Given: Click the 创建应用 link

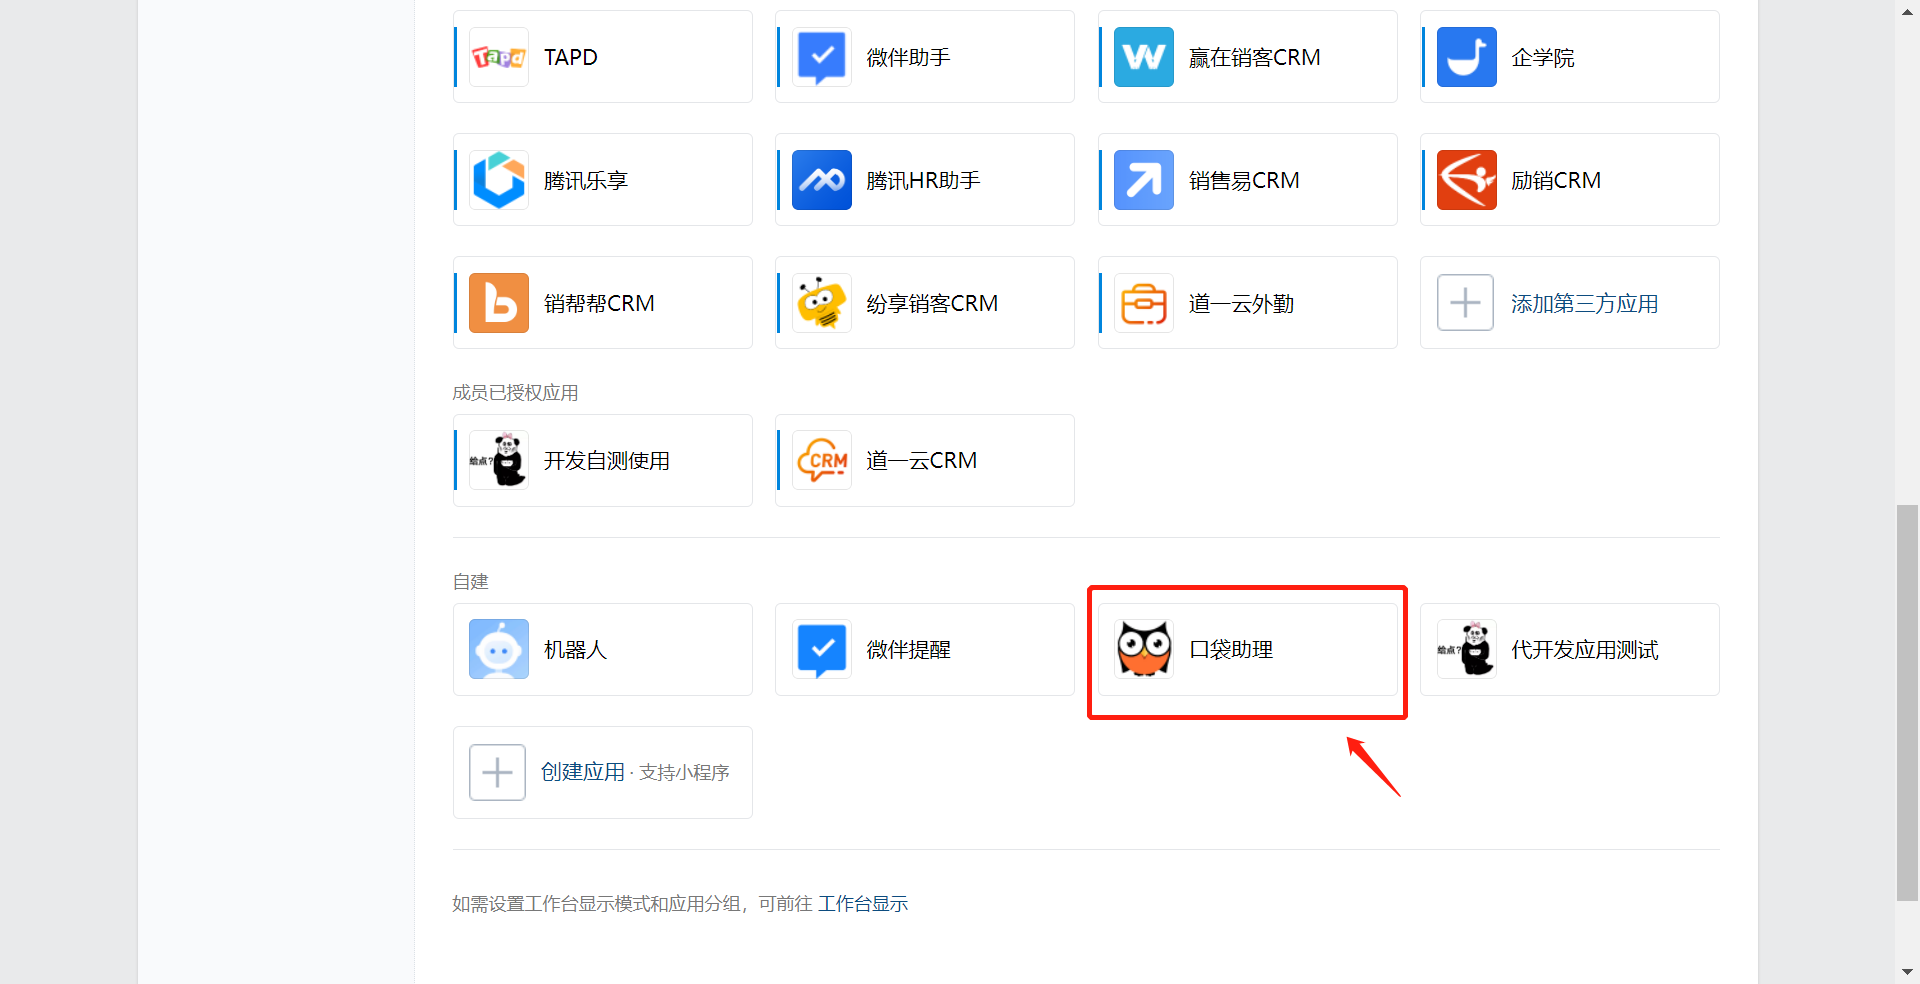Looking at the screenshot, I should [583, 772].
